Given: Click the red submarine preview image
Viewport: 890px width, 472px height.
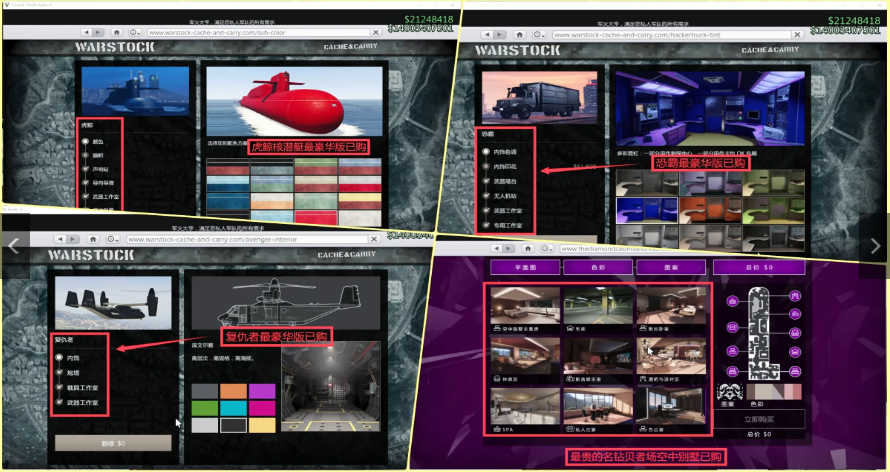Looking at the screenshot, I should click(295, 101).
